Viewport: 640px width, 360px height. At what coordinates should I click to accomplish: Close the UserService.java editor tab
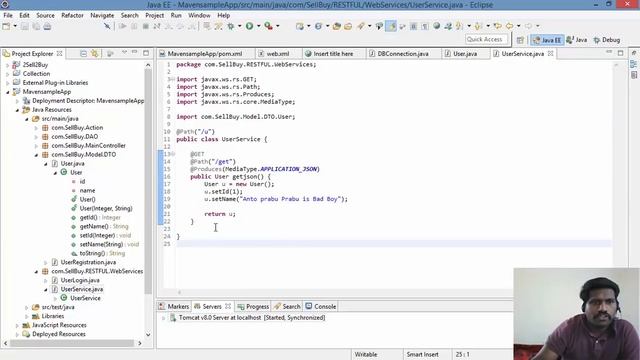[551, 53]
